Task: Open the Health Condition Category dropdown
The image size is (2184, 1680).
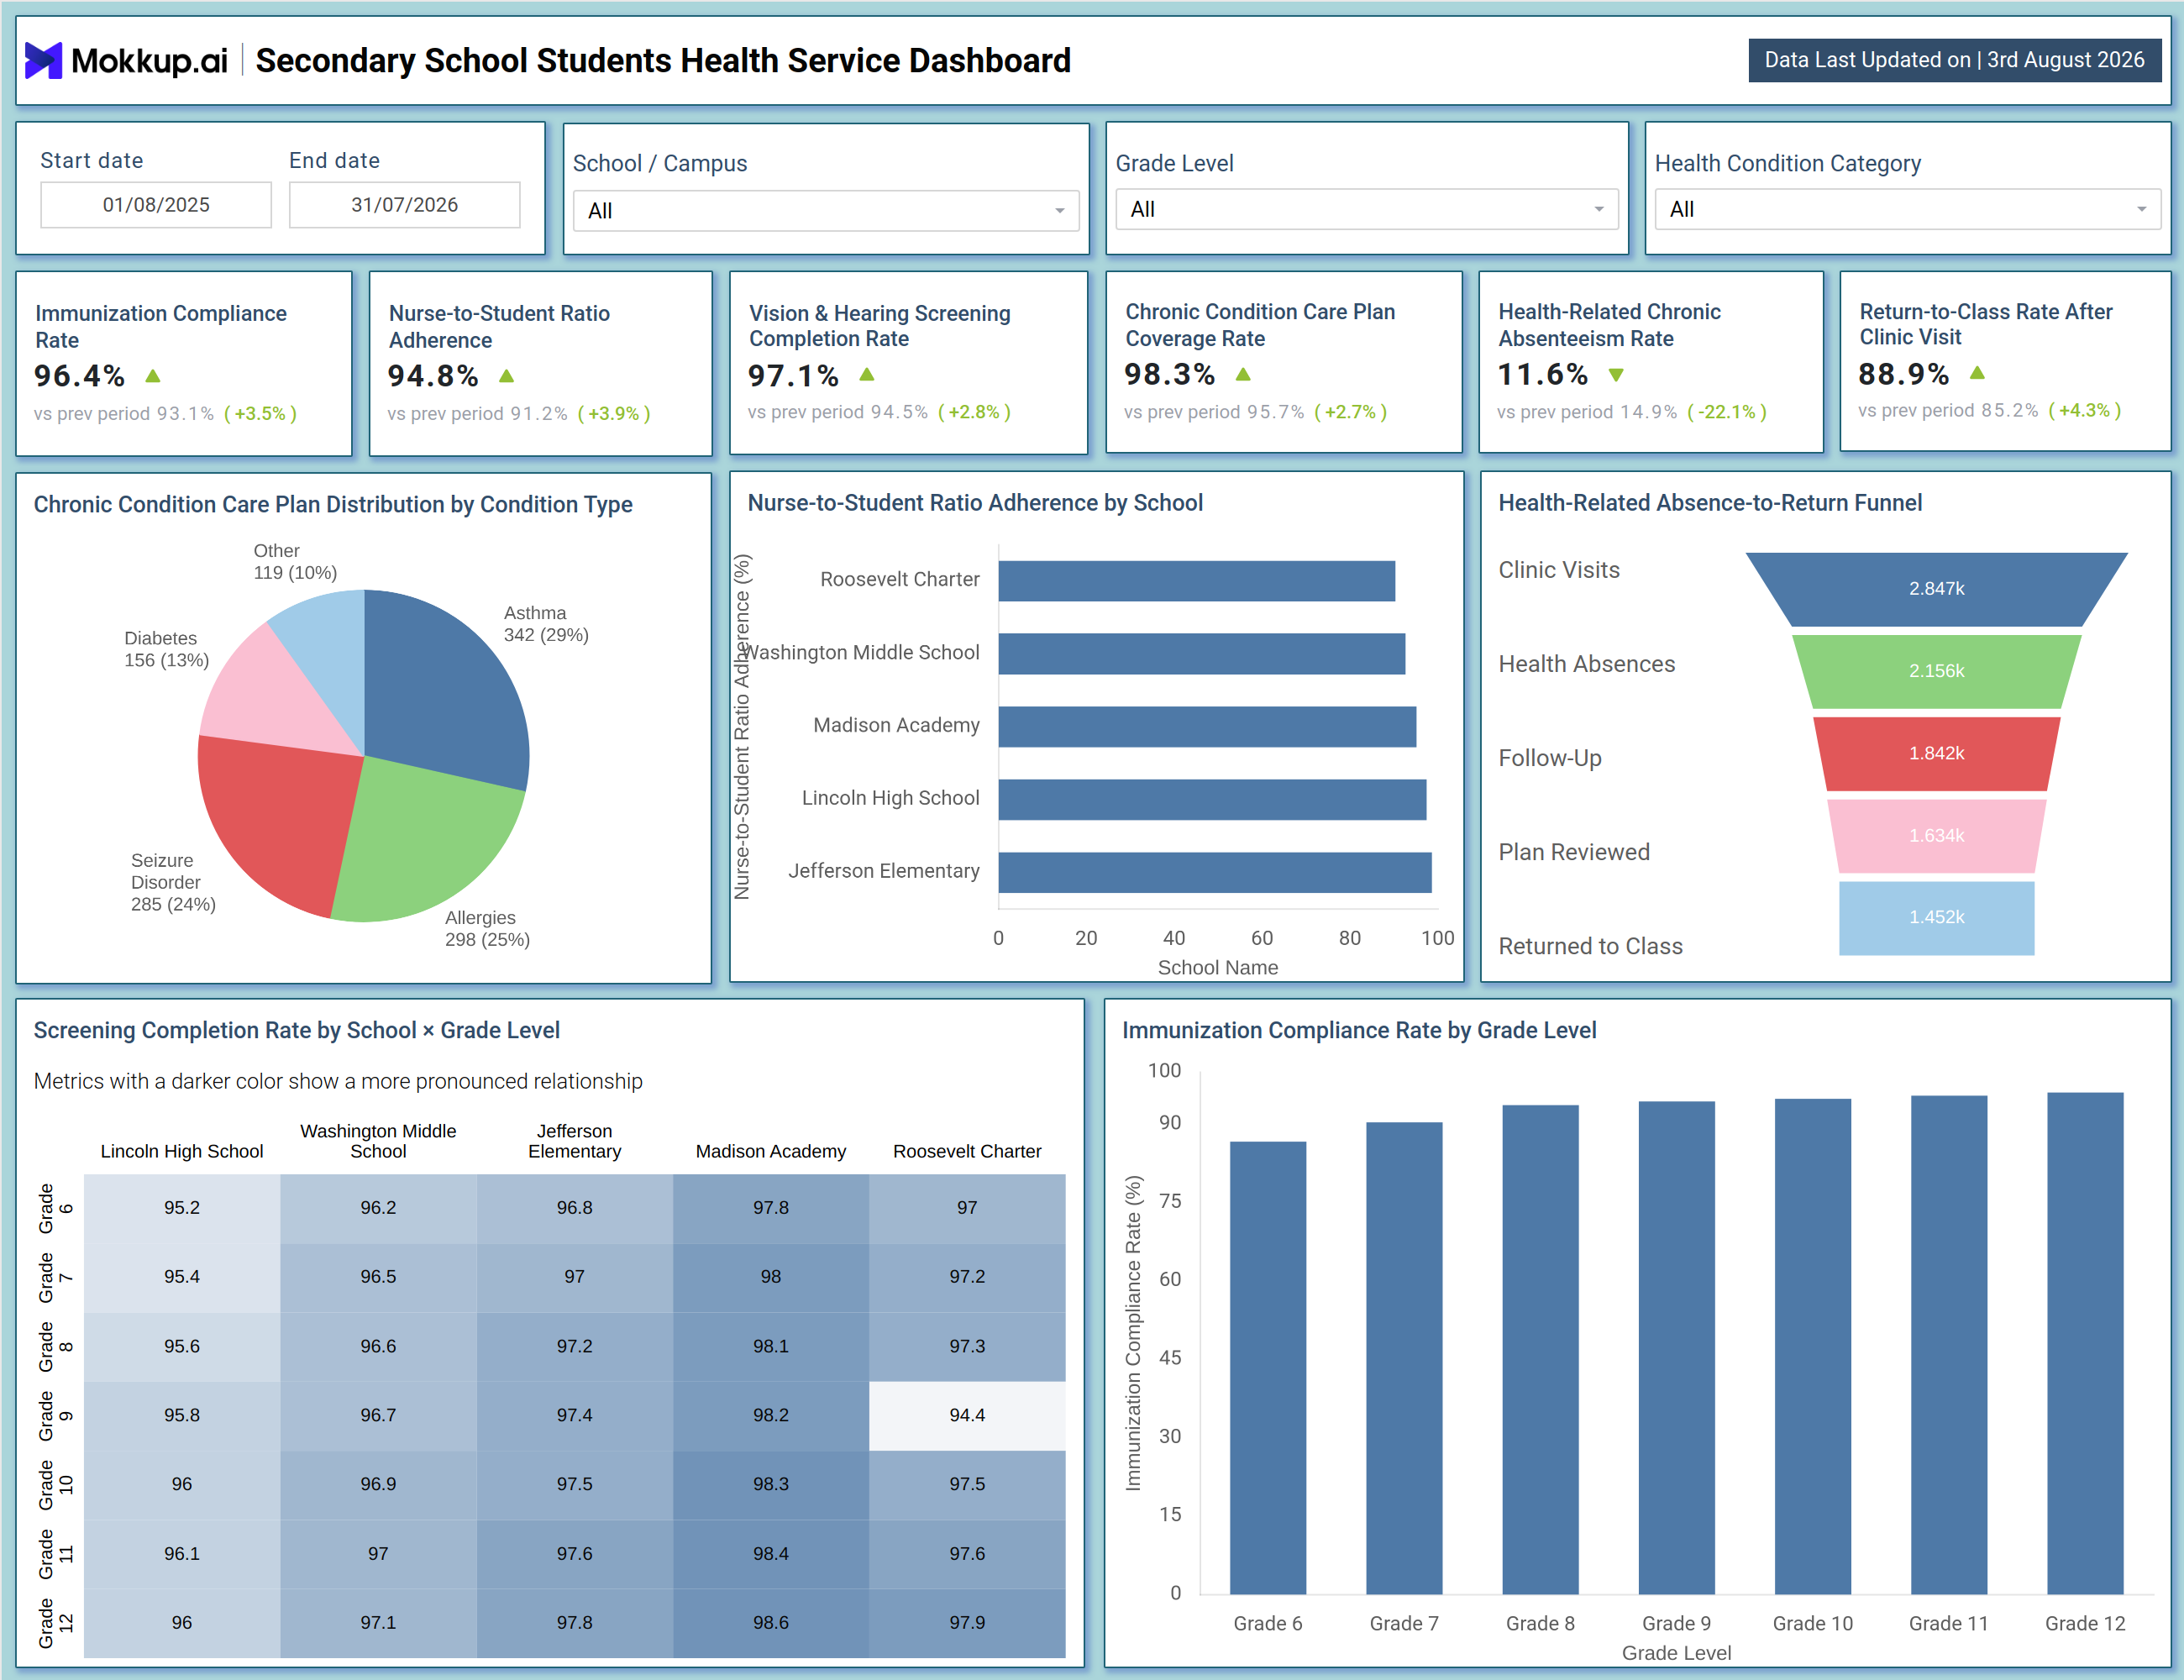Action: [x=1908, y=209]
